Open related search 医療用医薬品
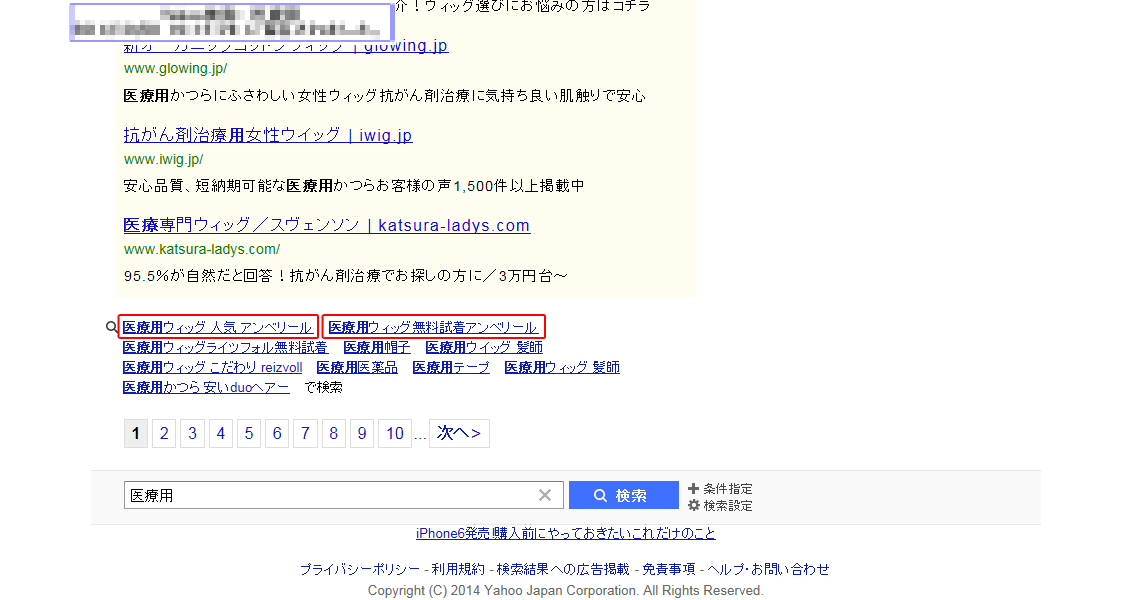Viewport: 1130px width, 600px height. [357, 367]
